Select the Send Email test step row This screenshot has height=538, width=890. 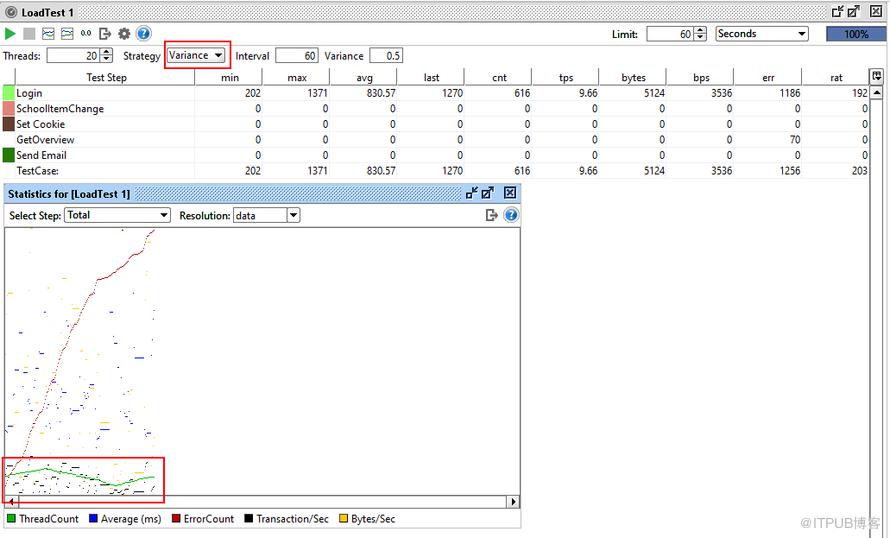click(436, 155)
